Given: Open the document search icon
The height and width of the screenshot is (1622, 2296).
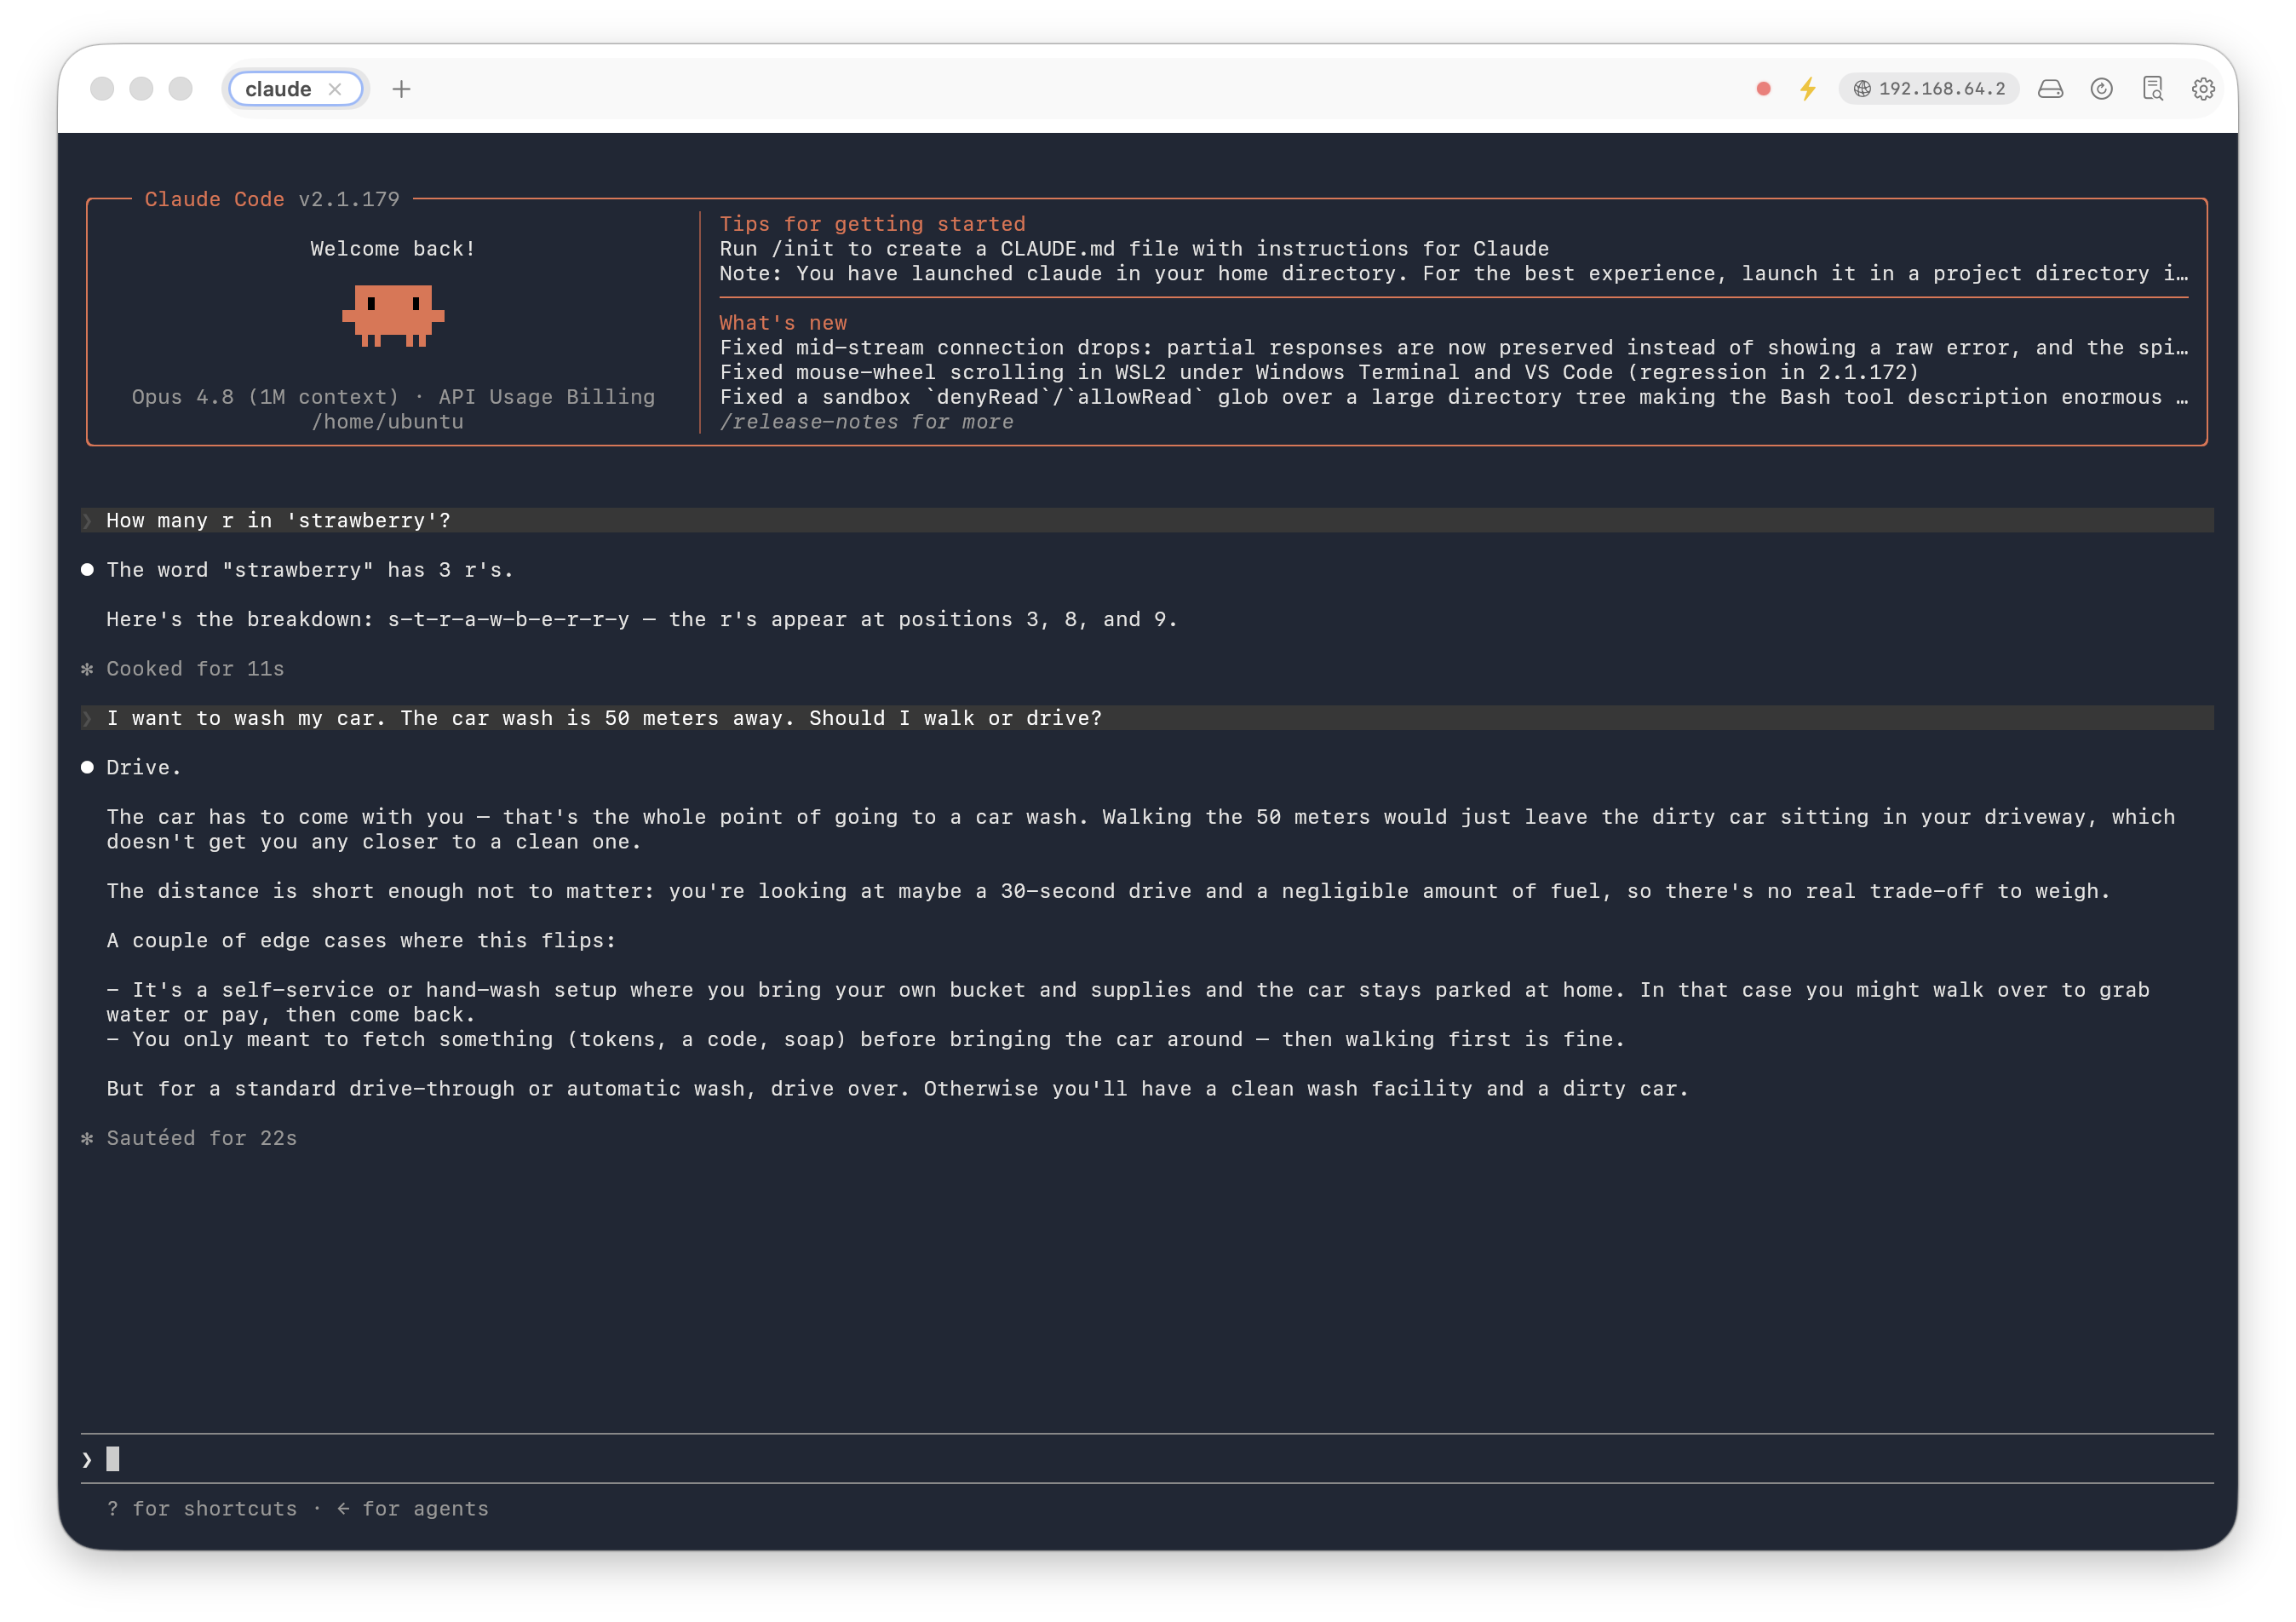Looking at the screenshot, I should (2152, 89).
